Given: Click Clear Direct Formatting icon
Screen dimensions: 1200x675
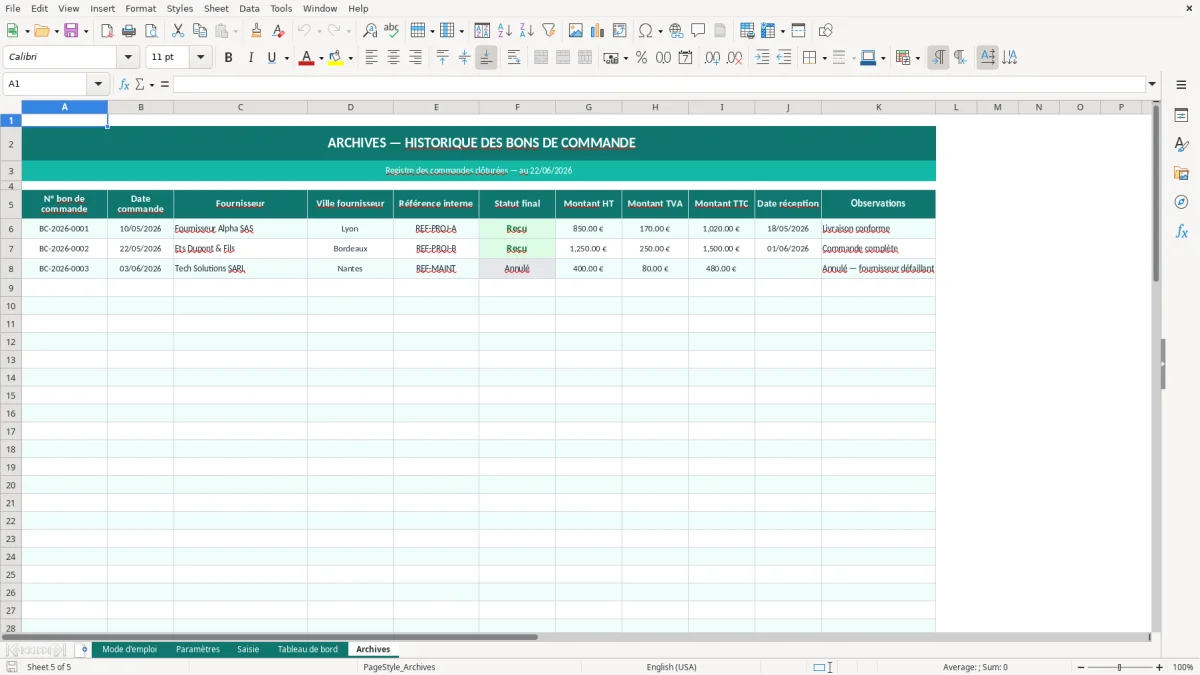Looking at the screenshot, I should click(x=279, y=31).
